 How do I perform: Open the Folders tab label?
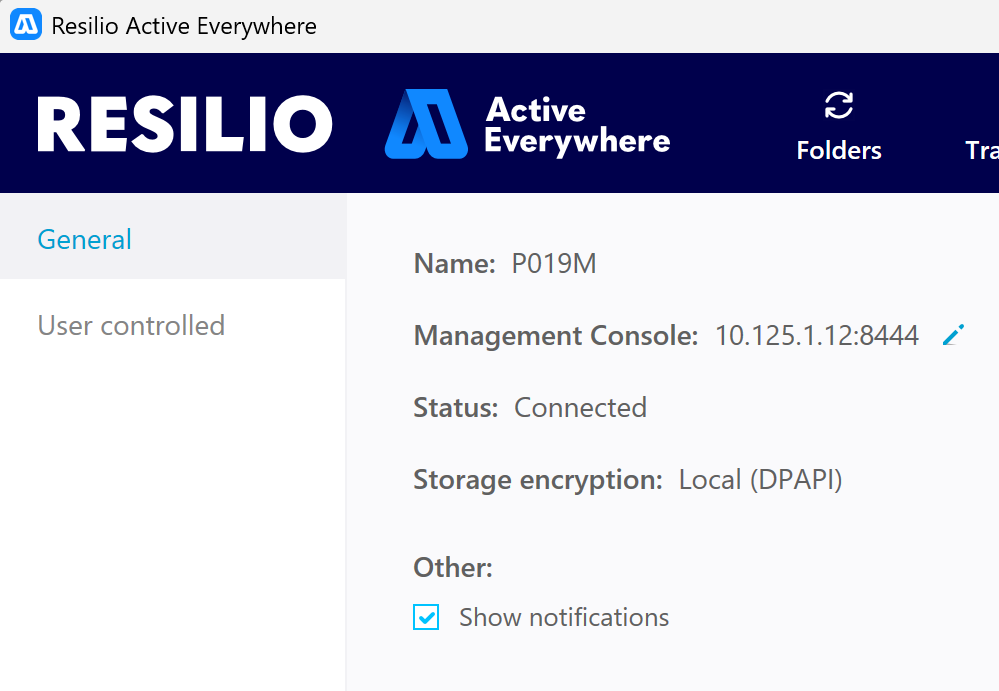click(x=838, y=151)
